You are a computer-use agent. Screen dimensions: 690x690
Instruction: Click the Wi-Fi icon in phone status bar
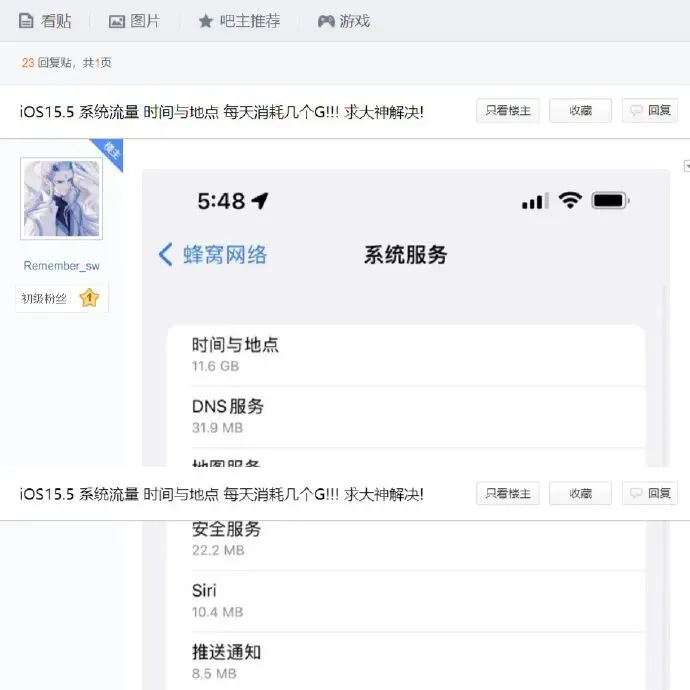click(570, 201)
